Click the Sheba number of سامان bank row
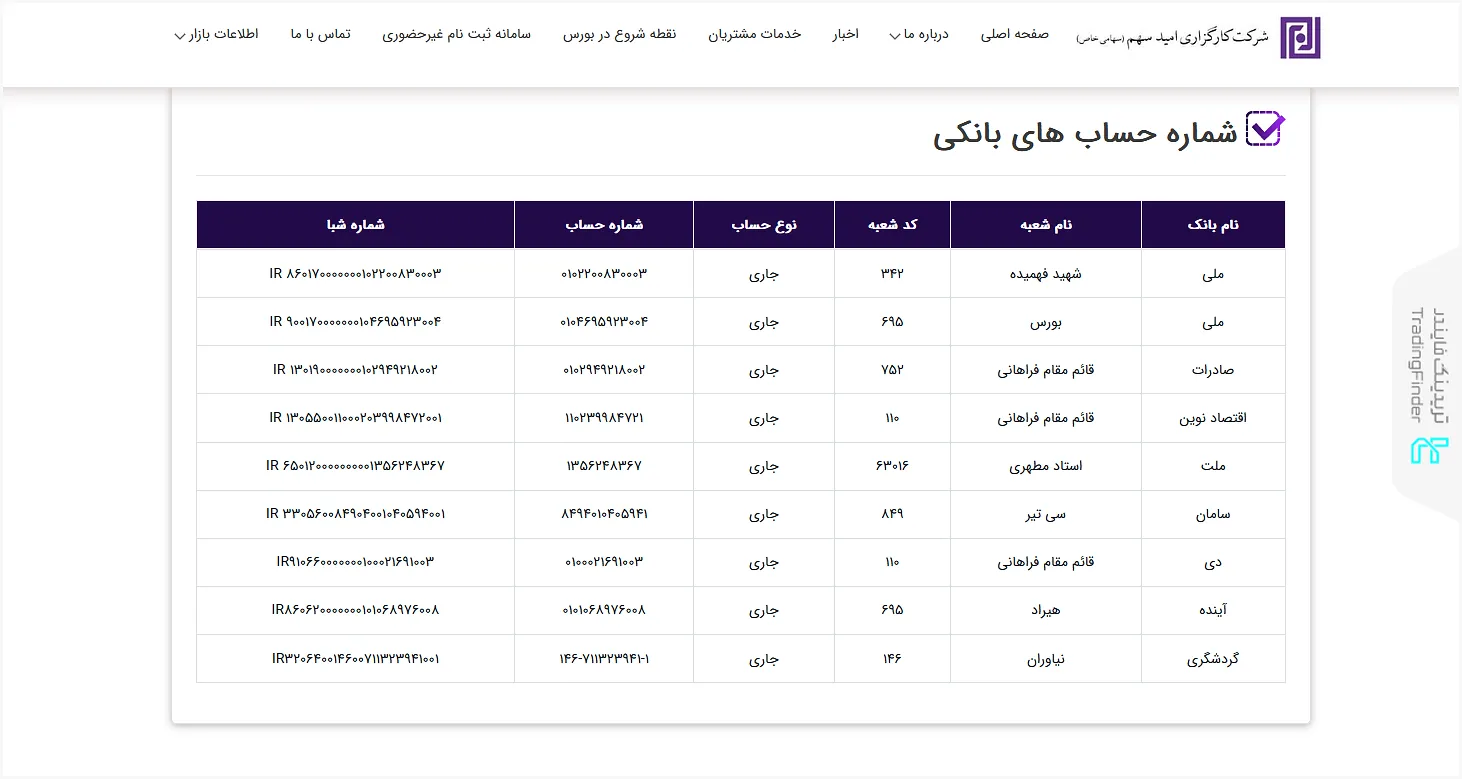1462x779 pixels. point(355,514)
